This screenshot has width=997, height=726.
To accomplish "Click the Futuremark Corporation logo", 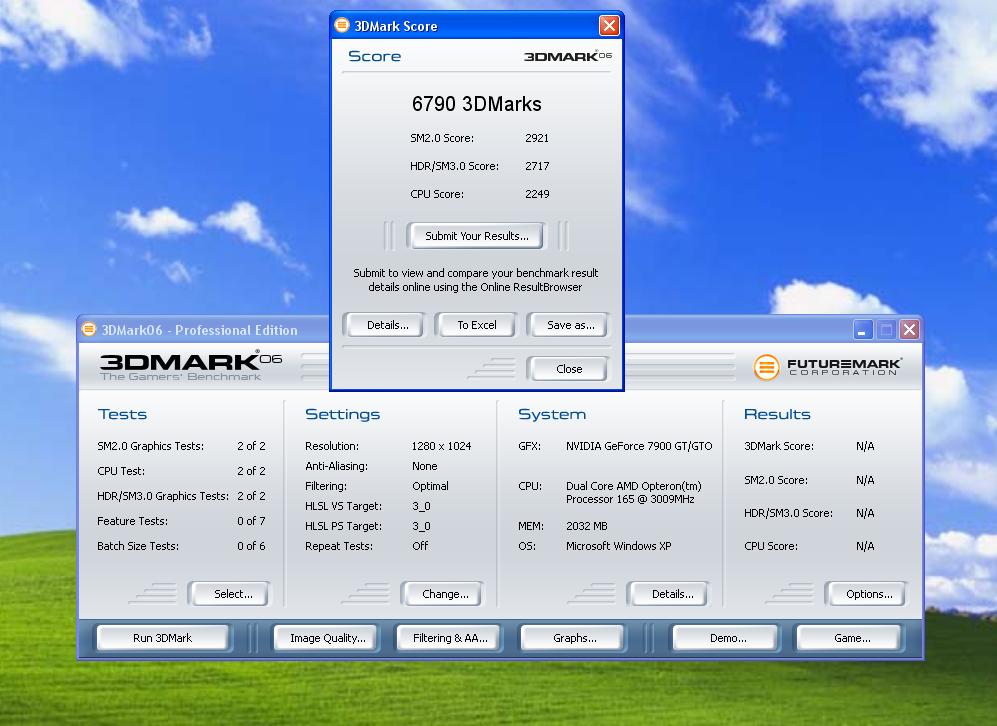I will coord(827,367).
